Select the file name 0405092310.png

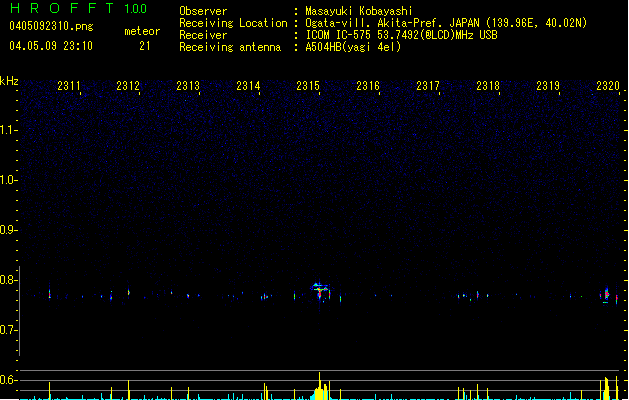pos(51,26)
